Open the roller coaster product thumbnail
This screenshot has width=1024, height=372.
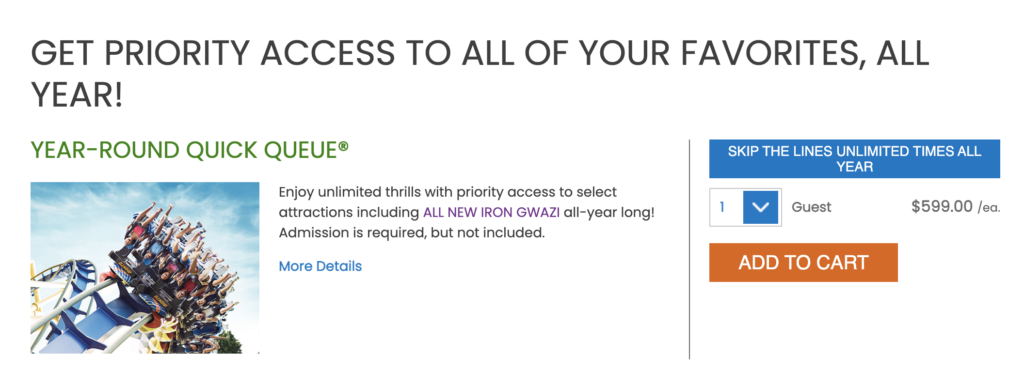point(145,268)
